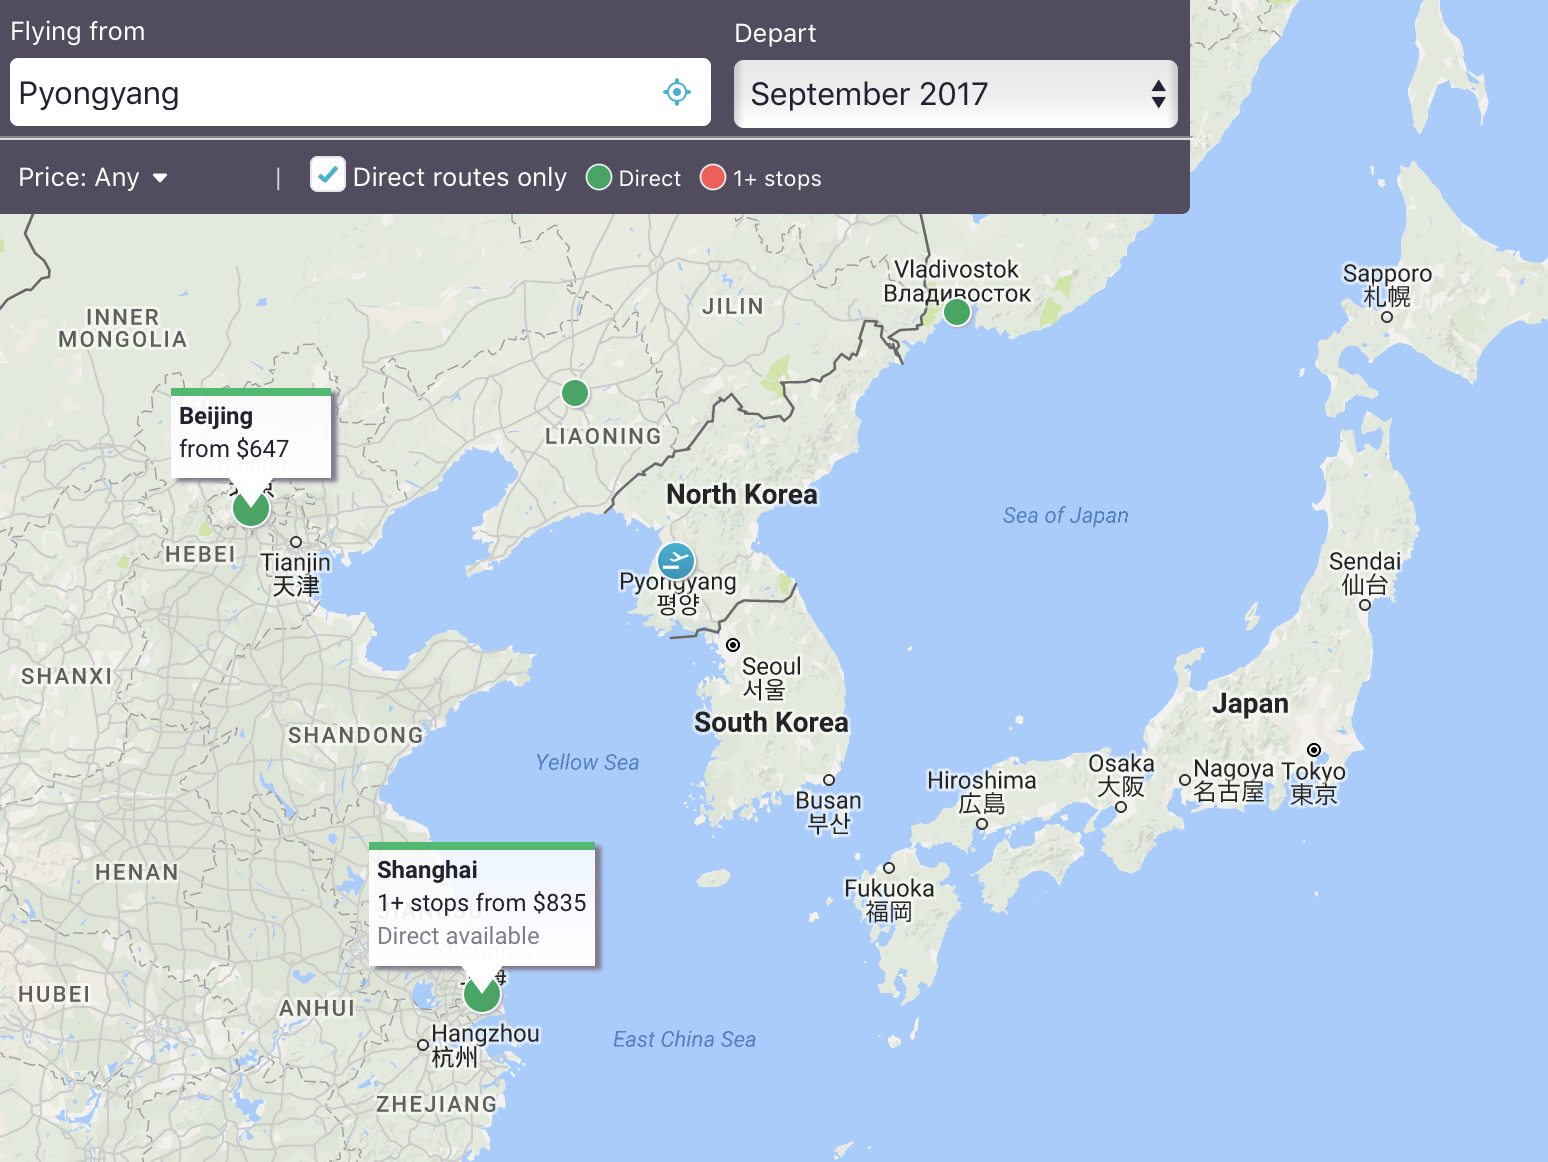Select the green Vladivostok destination marker
Image resolution: width=1548 pixels, height=1162 pixels.
[x=957, y=313]
